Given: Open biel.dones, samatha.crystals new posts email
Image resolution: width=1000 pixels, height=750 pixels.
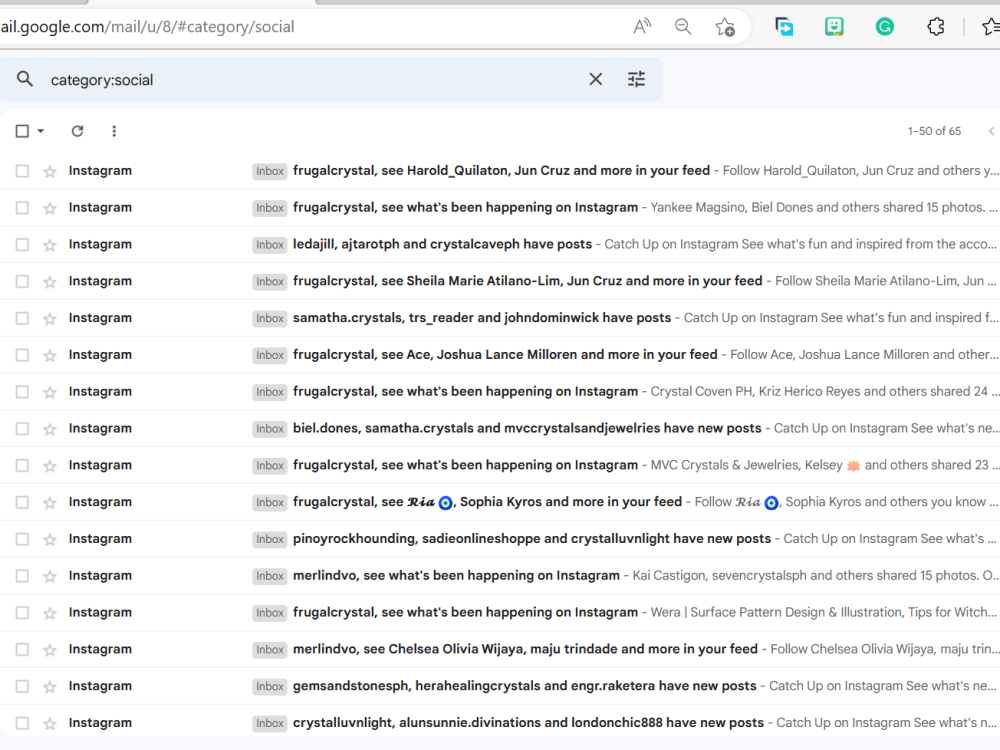Looking at the screenshot, I should click(x=500, y=429).
